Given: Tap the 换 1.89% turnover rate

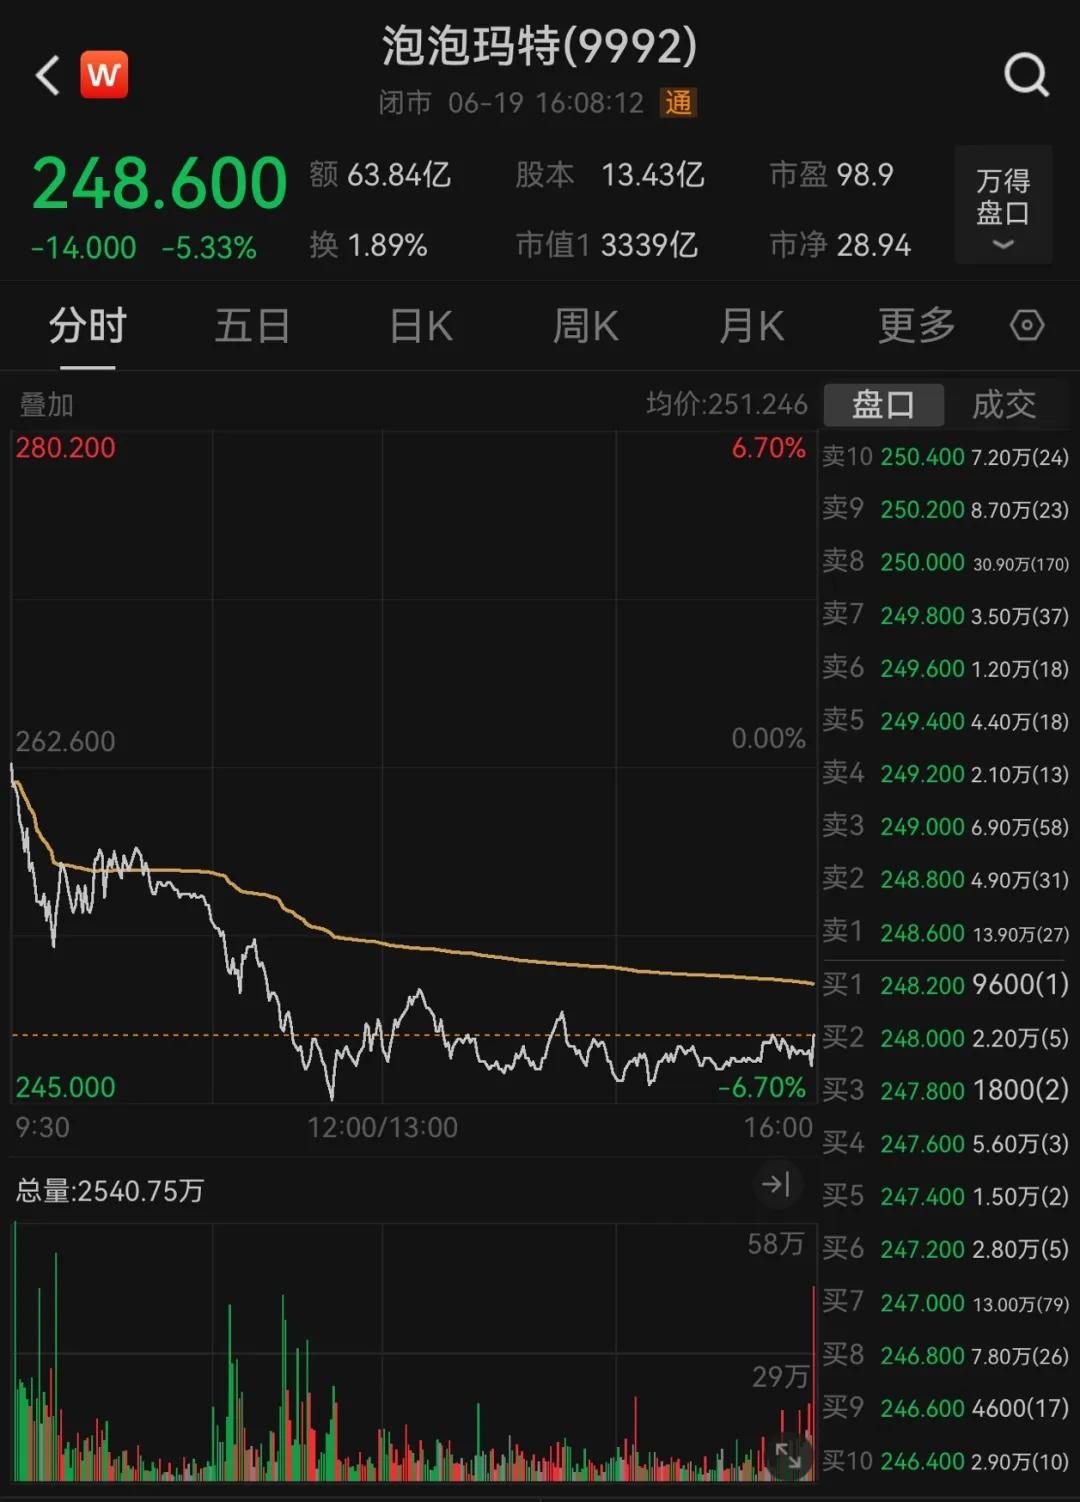Looking at the screenshot, I should [368, 245].
